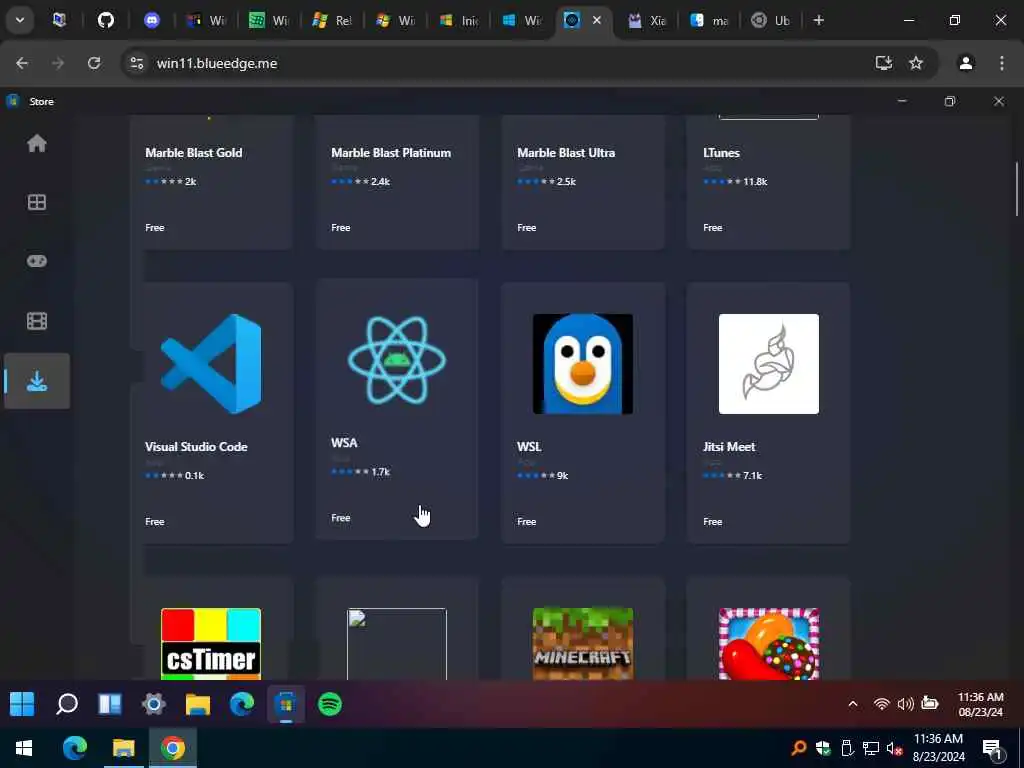The width and height of the screenshot is (1024, 768).
Task: Open the inner taskbar Edge icon
Action: click(242, 704)
